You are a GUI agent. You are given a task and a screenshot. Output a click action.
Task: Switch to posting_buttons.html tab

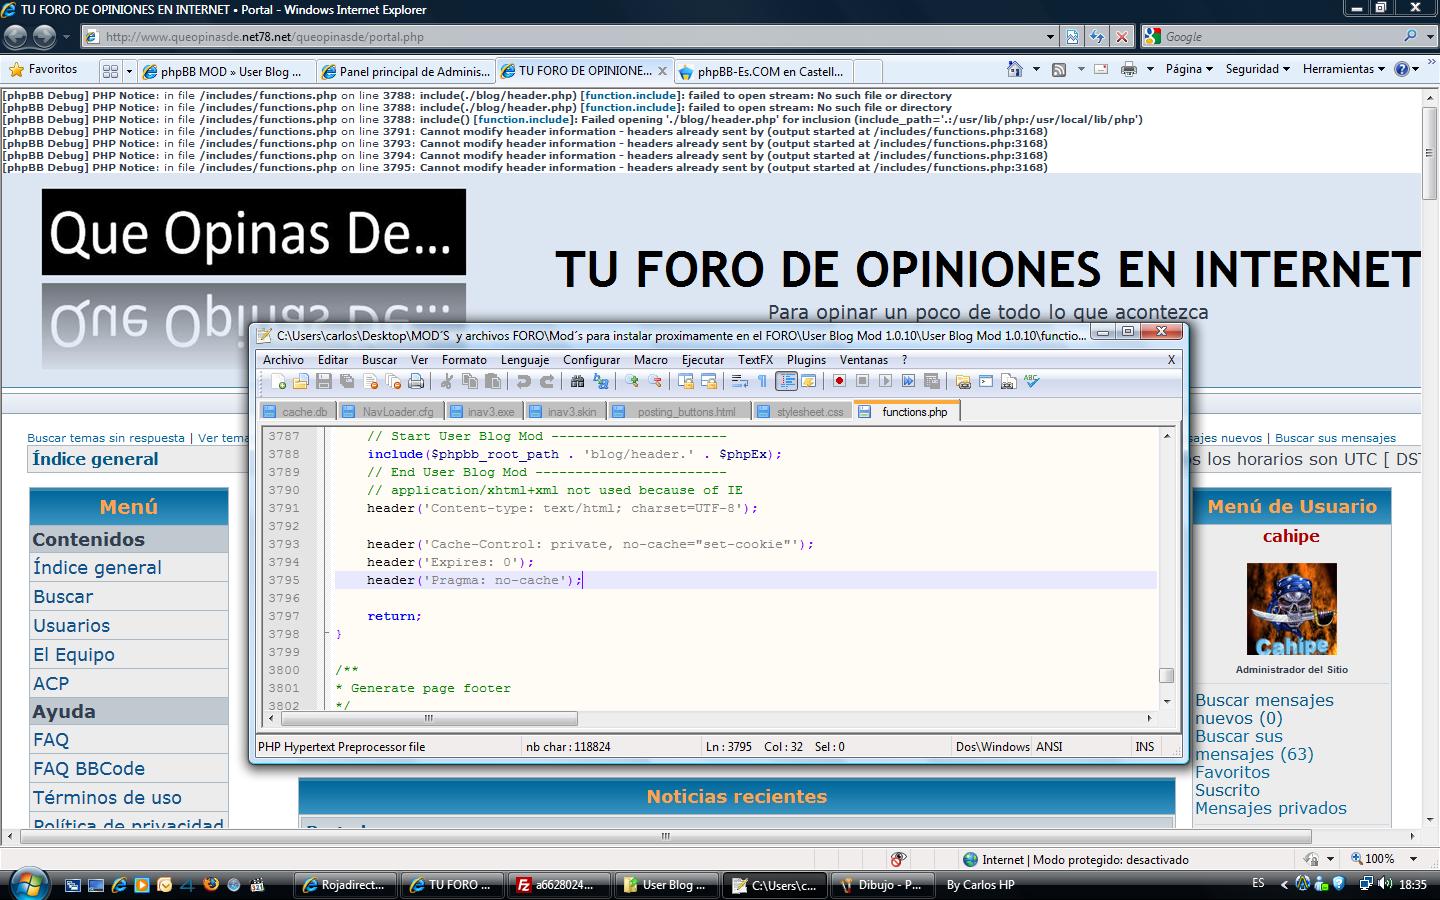point(678,412)
